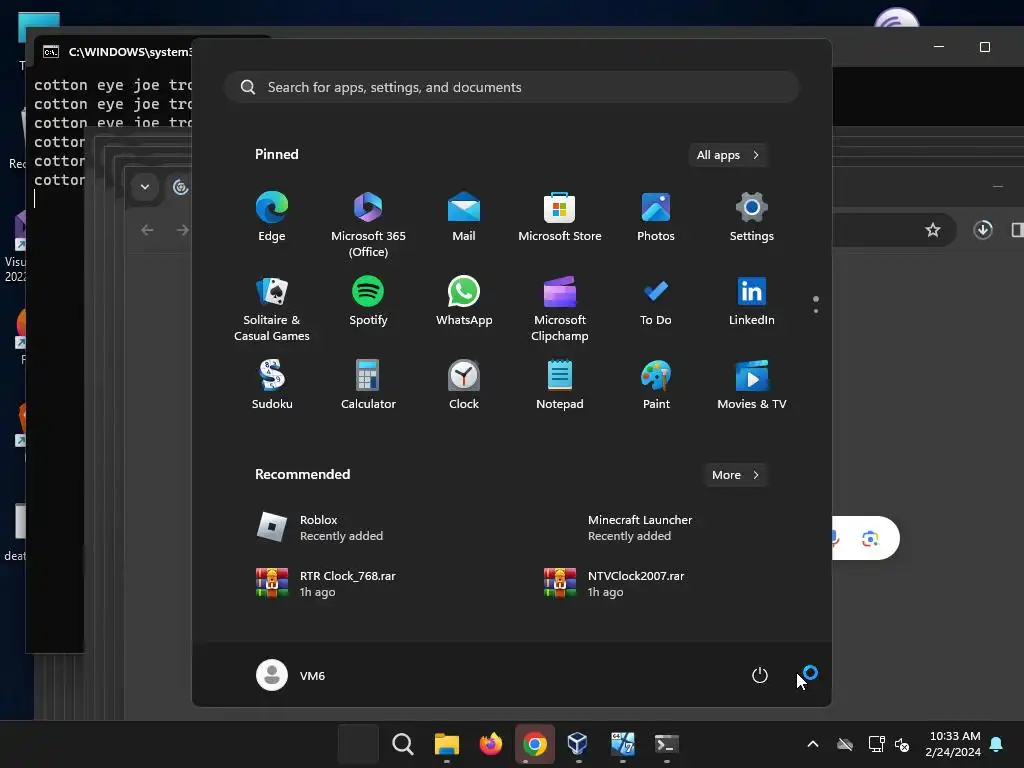Launch WhatsApp from pinned apps

[464, 301]
